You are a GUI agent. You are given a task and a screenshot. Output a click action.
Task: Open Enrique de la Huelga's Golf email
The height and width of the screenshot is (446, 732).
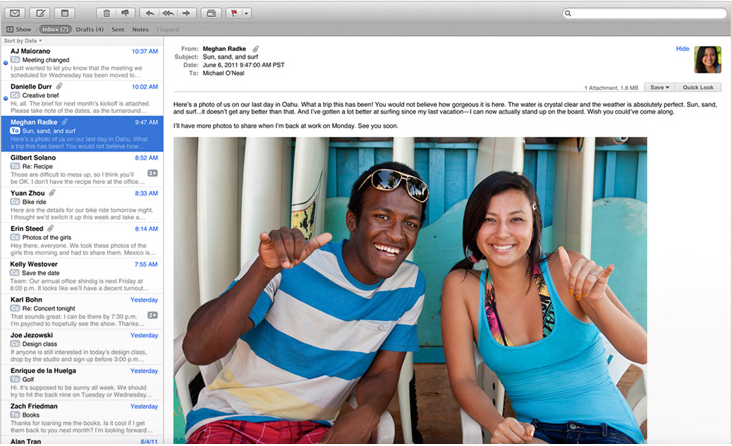(82, 382)
